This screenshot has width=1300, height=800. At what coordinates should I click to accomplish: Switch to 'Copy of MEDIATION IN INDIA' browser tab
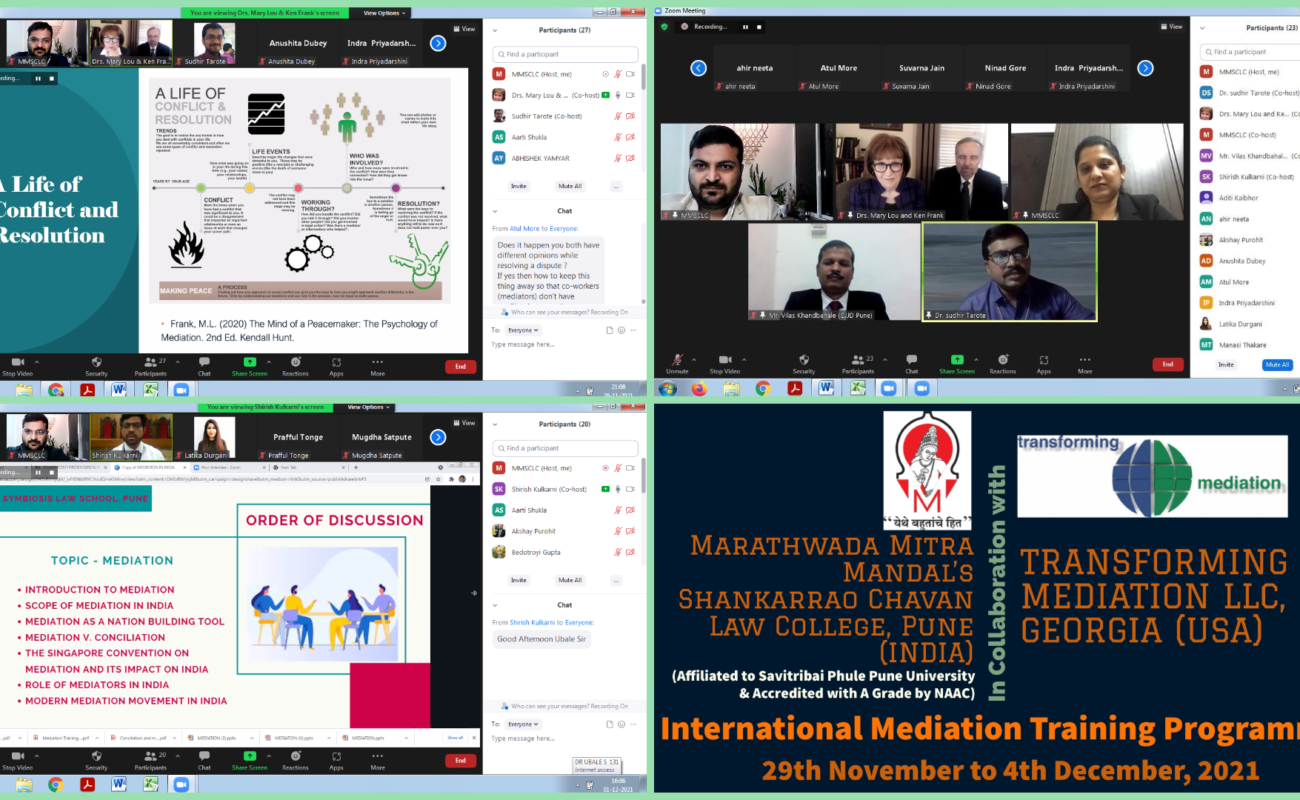[x=150, y=467]
